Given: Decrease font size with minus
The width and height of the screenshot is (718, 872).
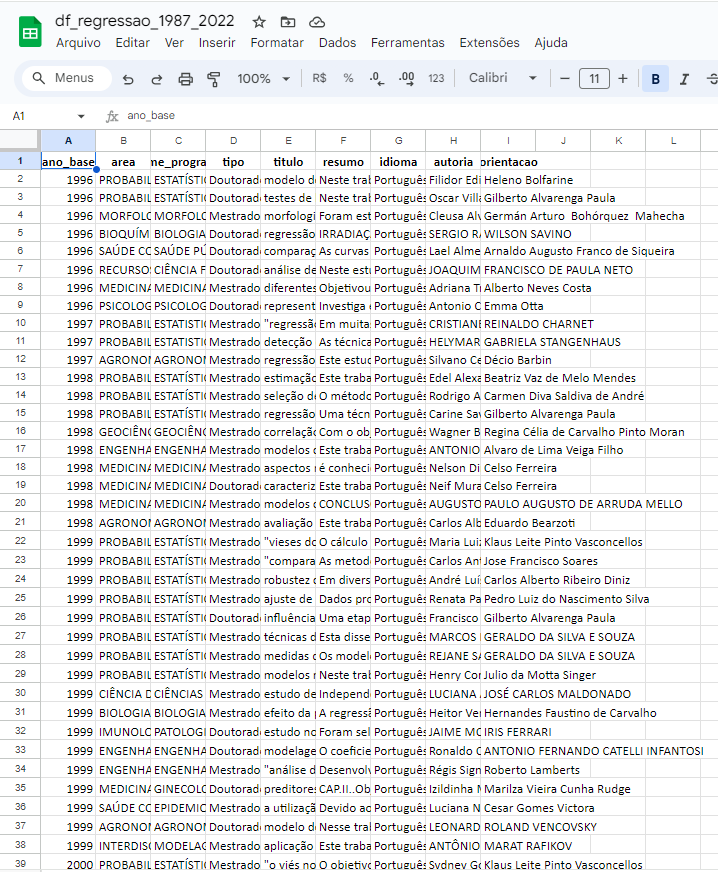Looking at the screenshot, I should click(565, 78).
